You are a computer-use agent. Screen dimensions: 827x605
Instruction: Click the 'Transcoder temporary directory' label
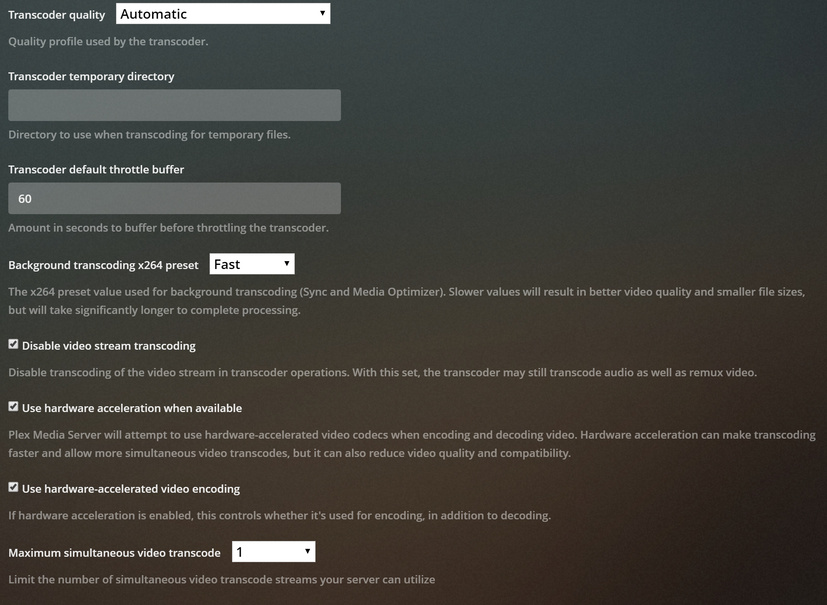pos(91,76)
